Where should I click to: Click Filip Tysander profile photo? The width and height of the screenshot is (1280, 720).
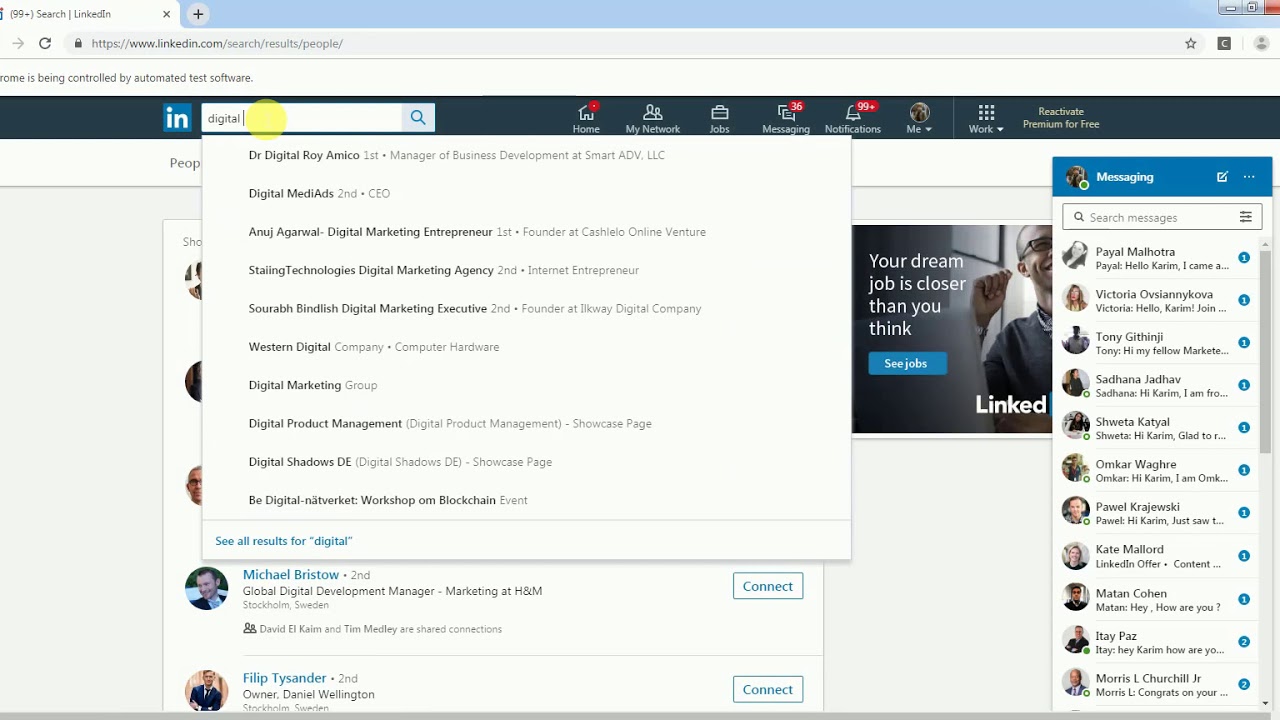point(207,691)
